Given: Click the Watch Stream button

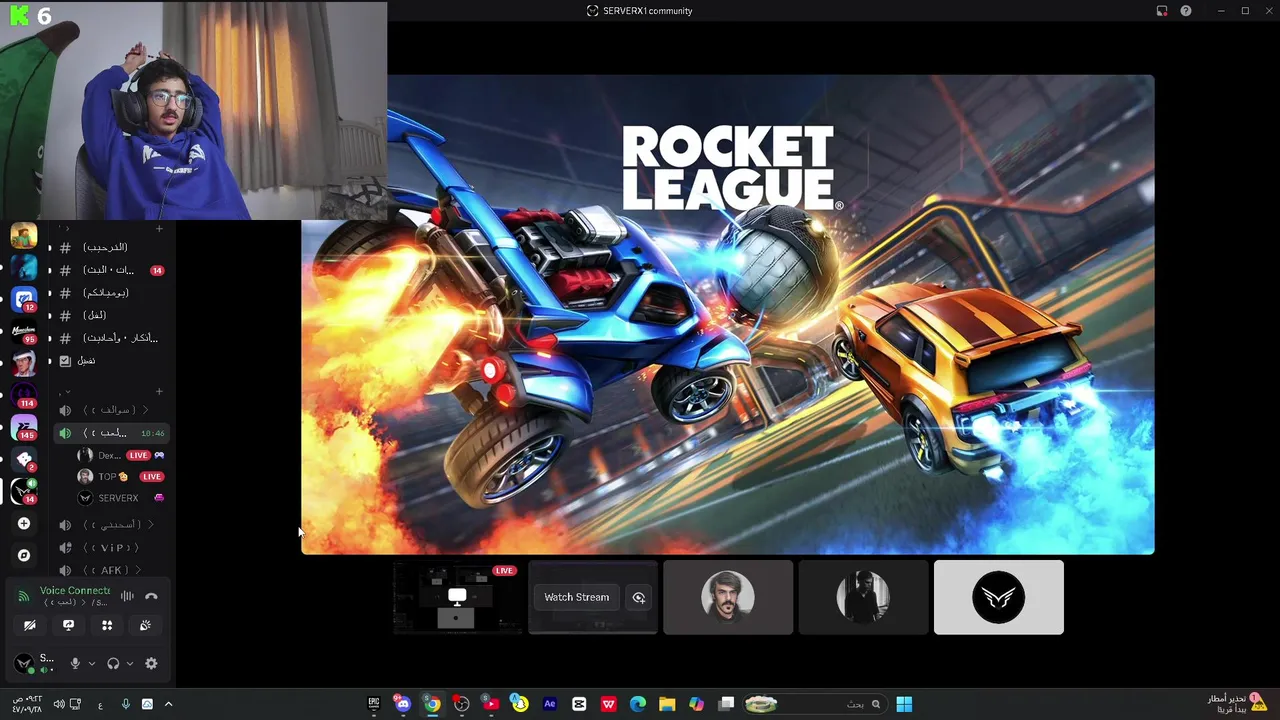Looking at the screenshot, I should click(576, 597).
